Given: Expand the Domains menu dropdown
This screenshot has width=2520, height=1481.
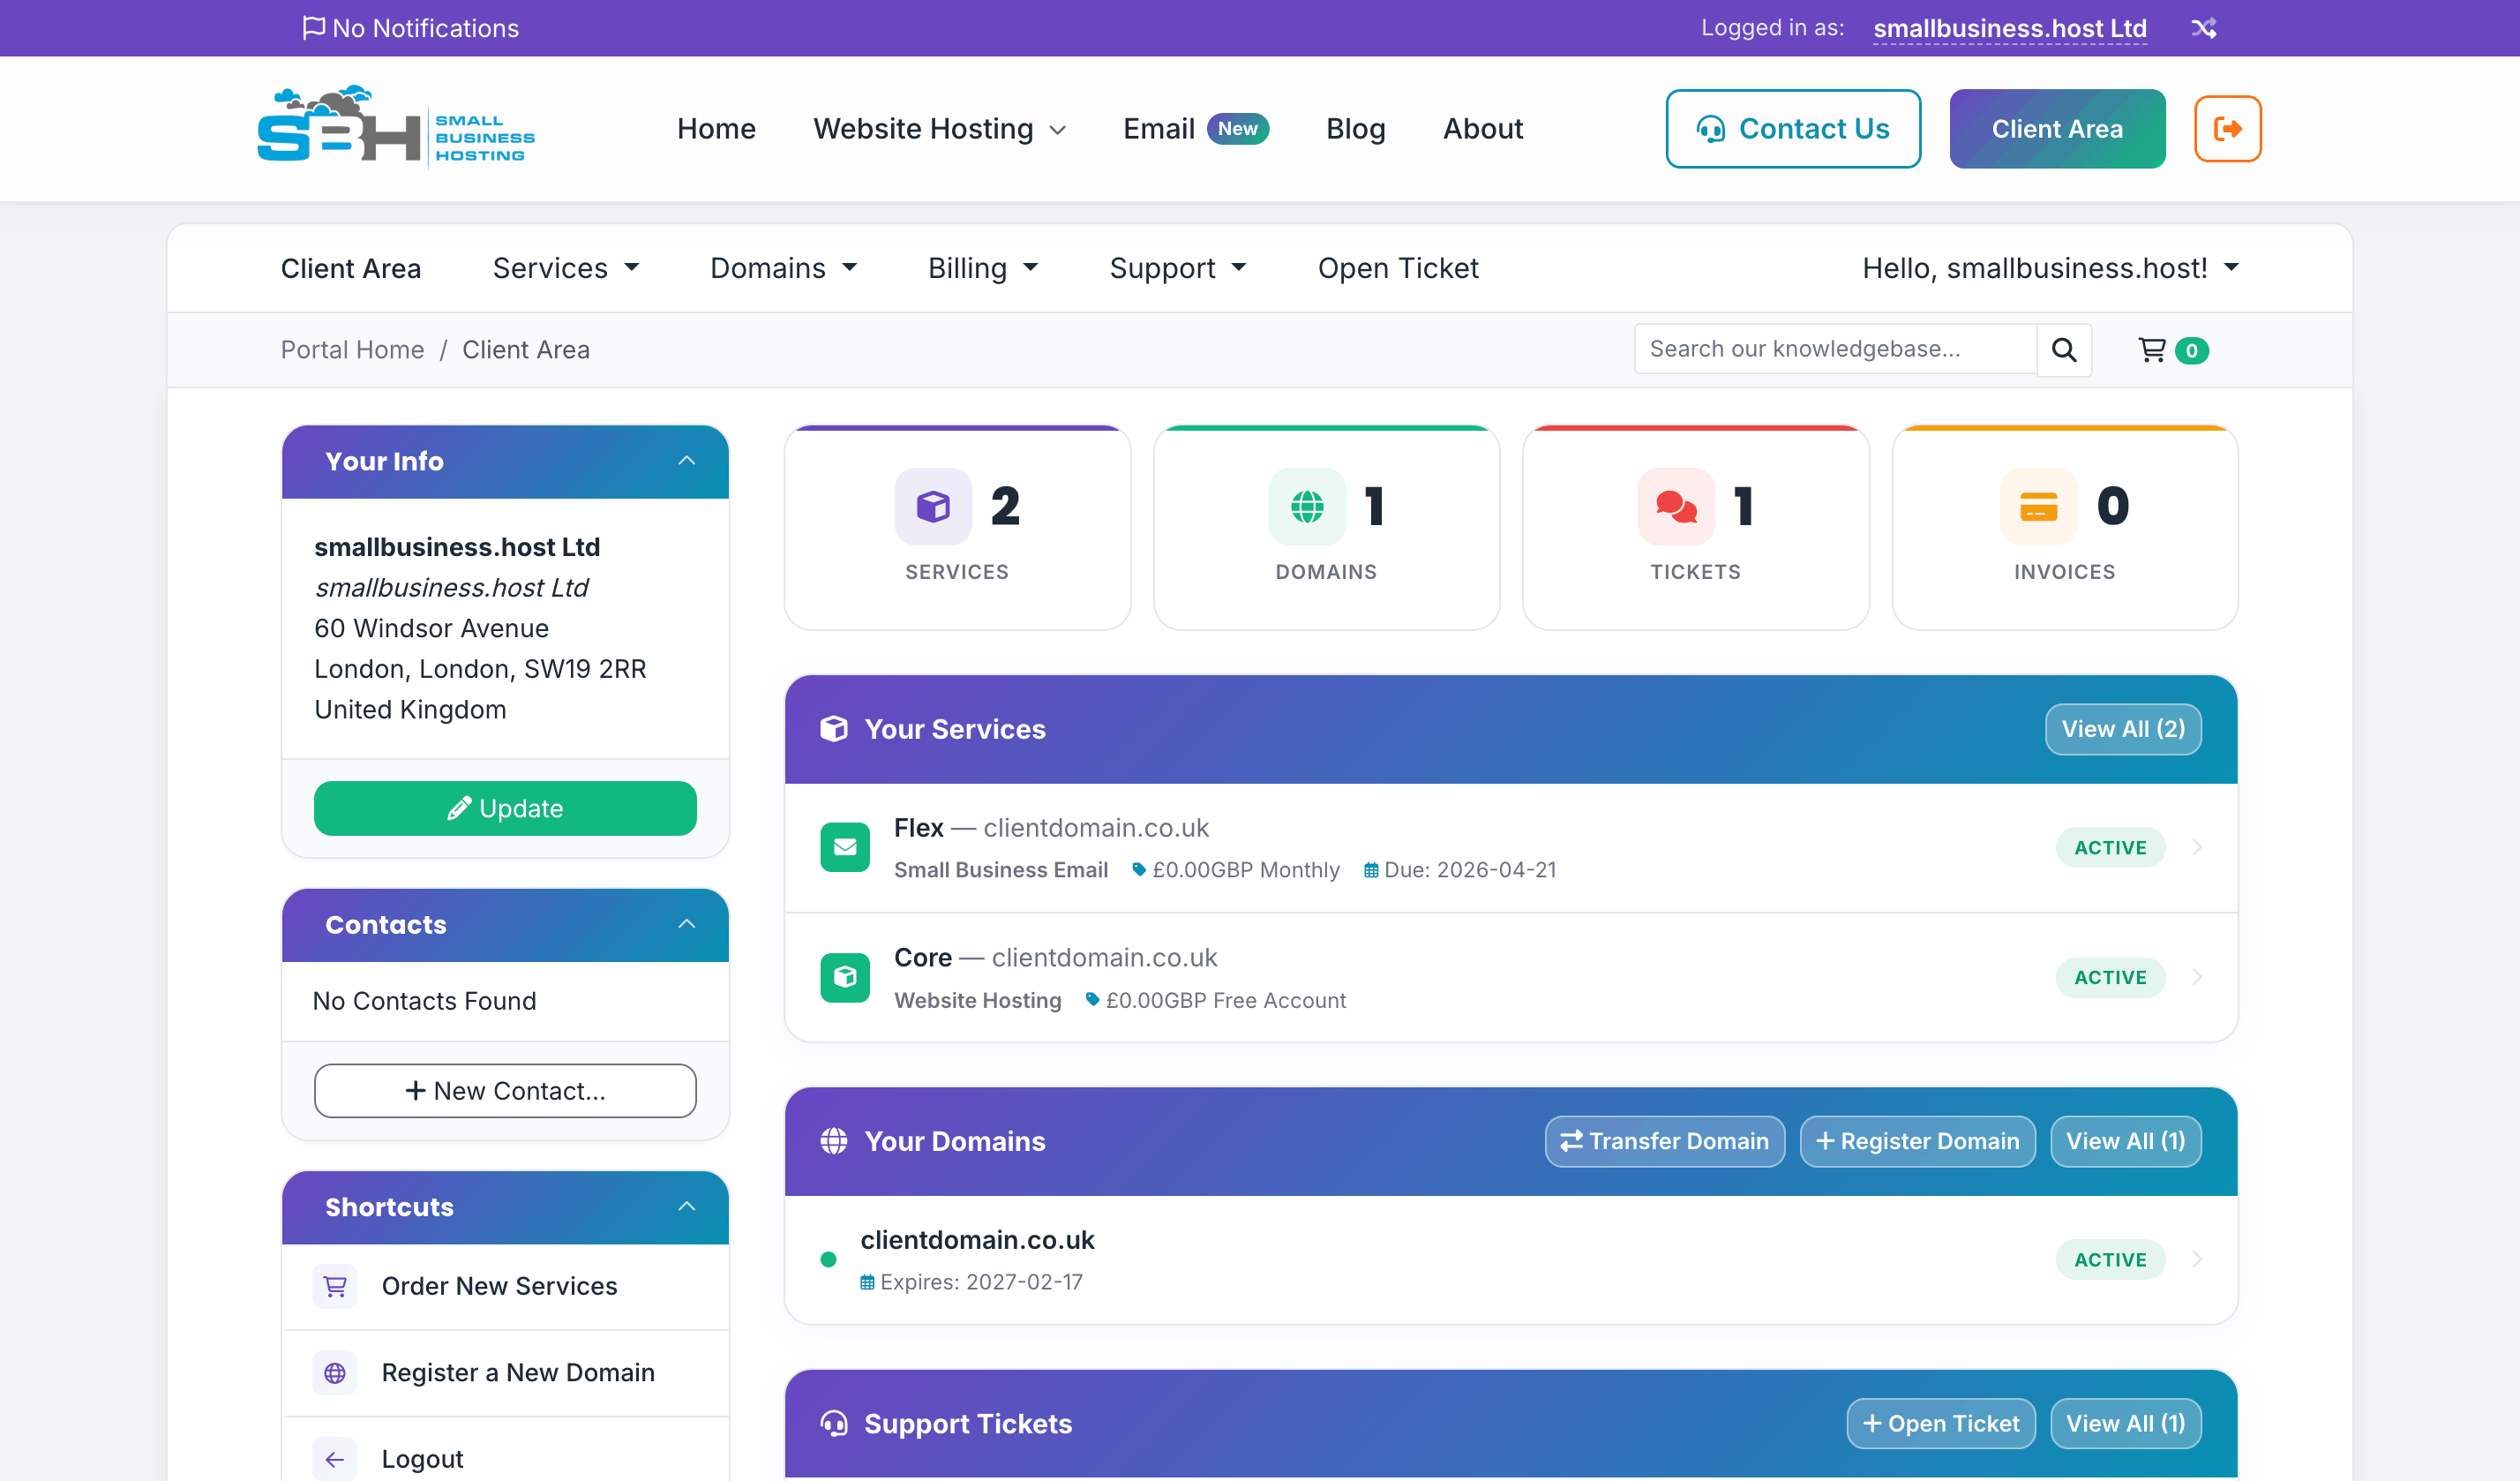Looking at the screenshot, I should click(x=784, y=268).
